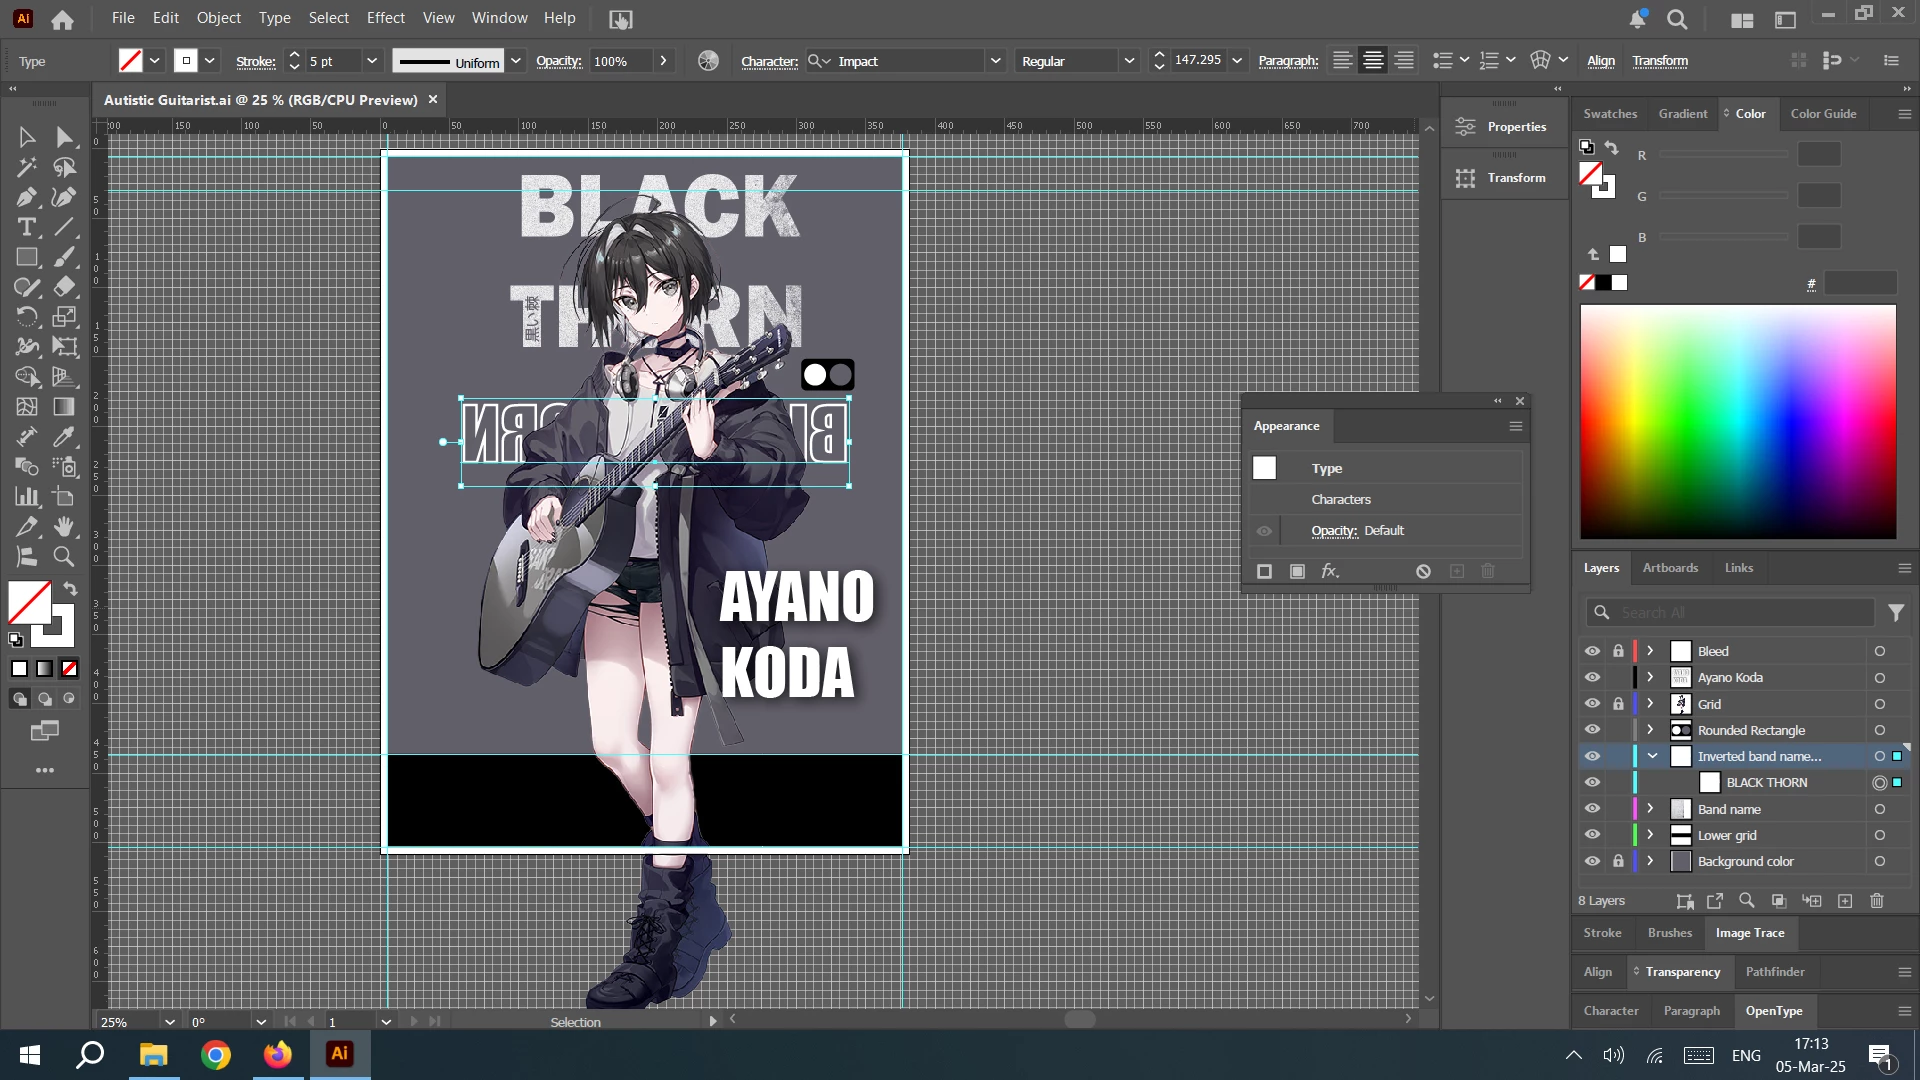
Task: Delete selected layer using trash icon
Action: click(x=1877, y=901)
